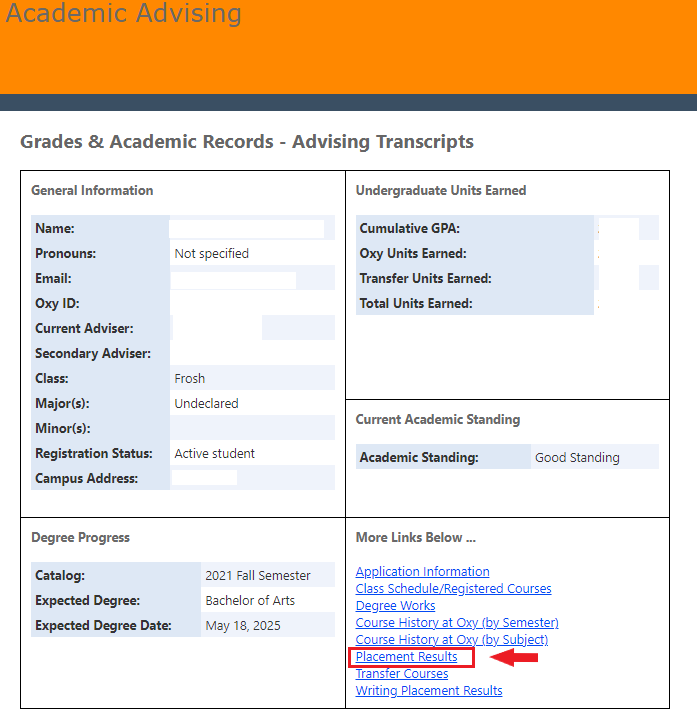Viewport: 697px width, 714px height.
Task: Open Course History at Oxy (by Subject)
Action: (452, 639)
